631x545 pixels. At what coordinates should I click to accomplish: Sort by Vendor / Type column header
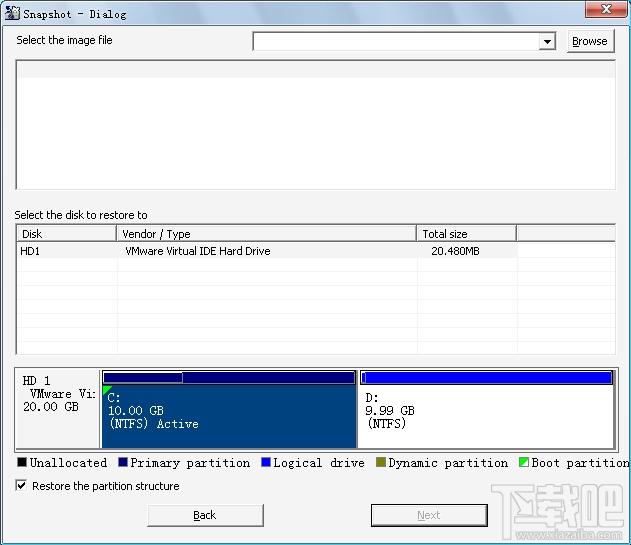coord(266,234)
